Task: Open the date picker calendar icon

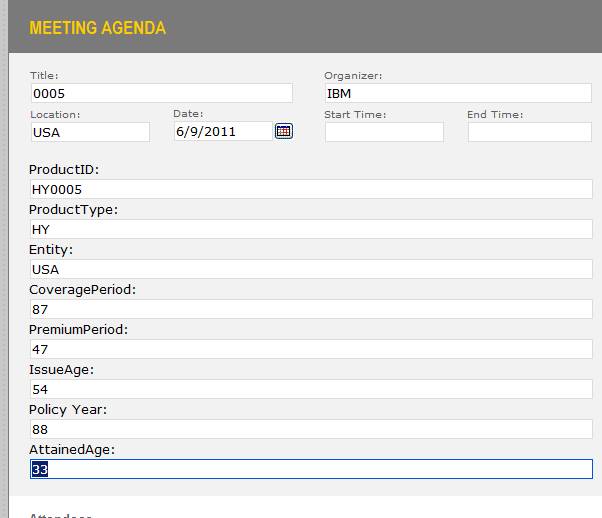Action: click(x=283, y=131)
